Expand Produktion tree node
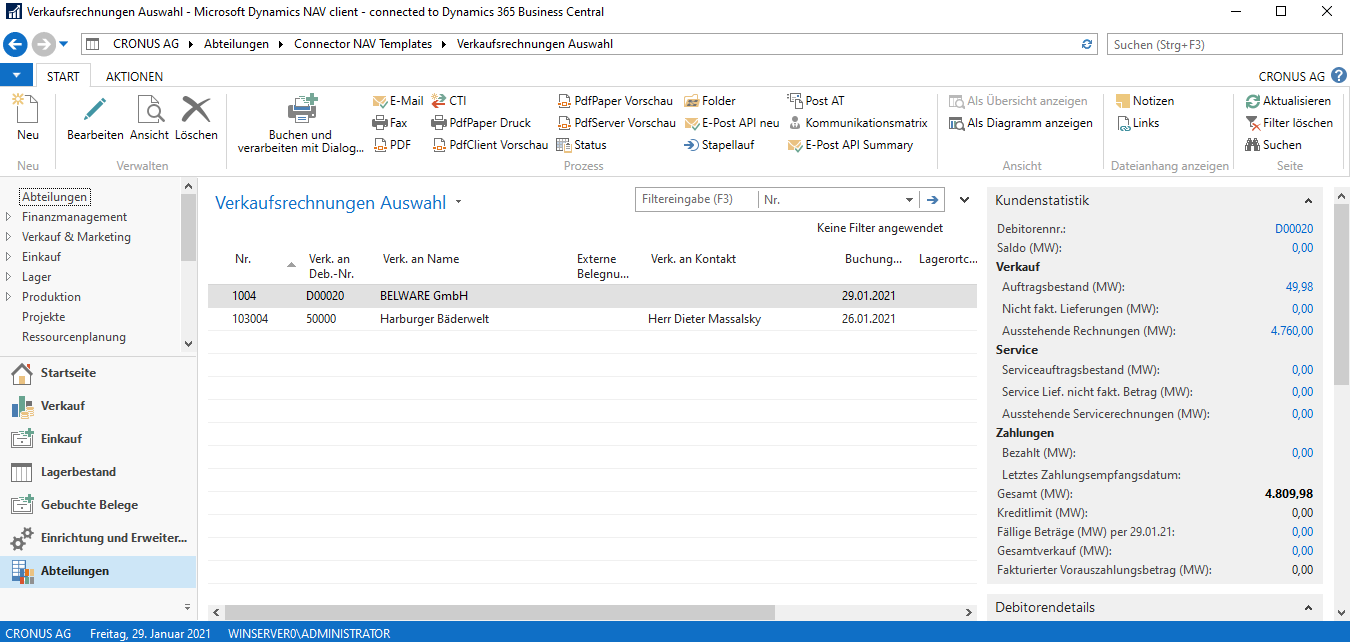This screenshot has width=1350, height=642. 10,297
